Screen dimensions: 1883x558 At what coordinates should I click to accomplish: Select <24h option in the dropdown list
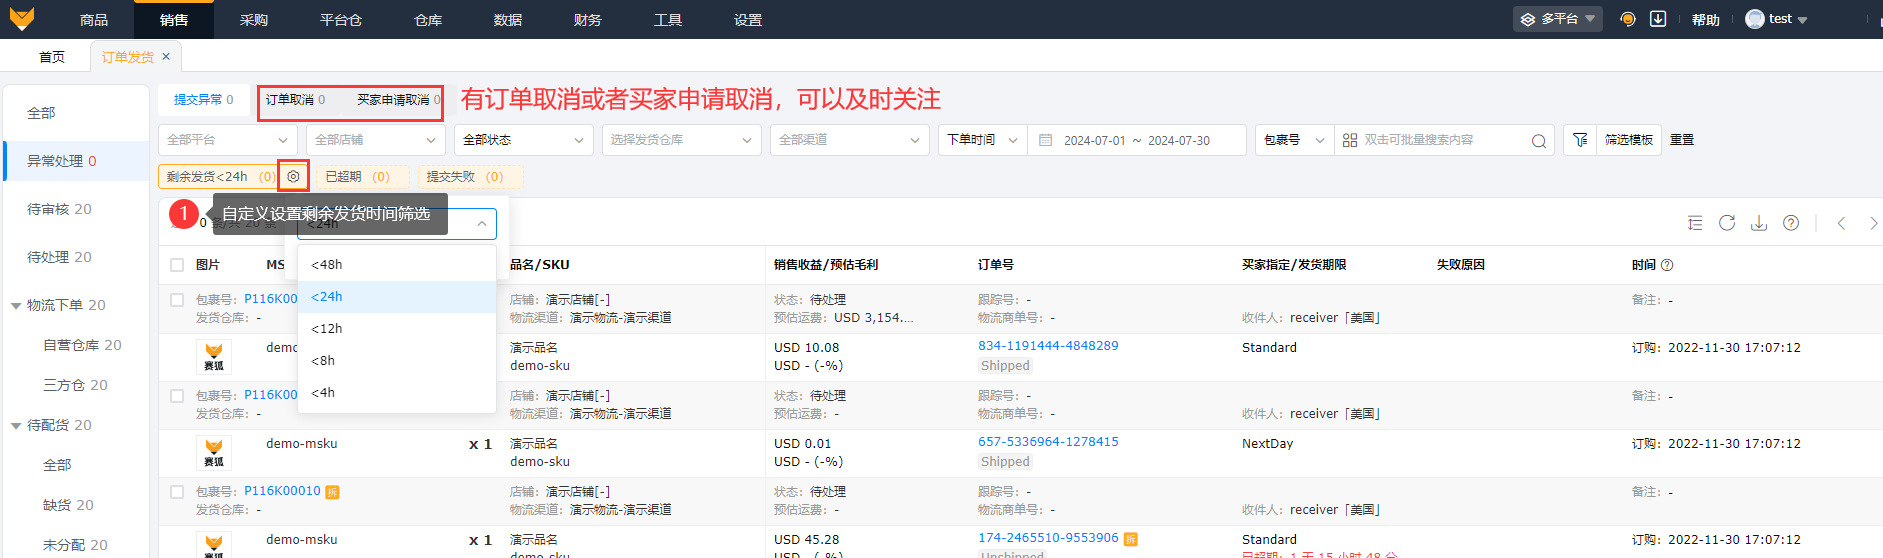[x=397, y=297]
